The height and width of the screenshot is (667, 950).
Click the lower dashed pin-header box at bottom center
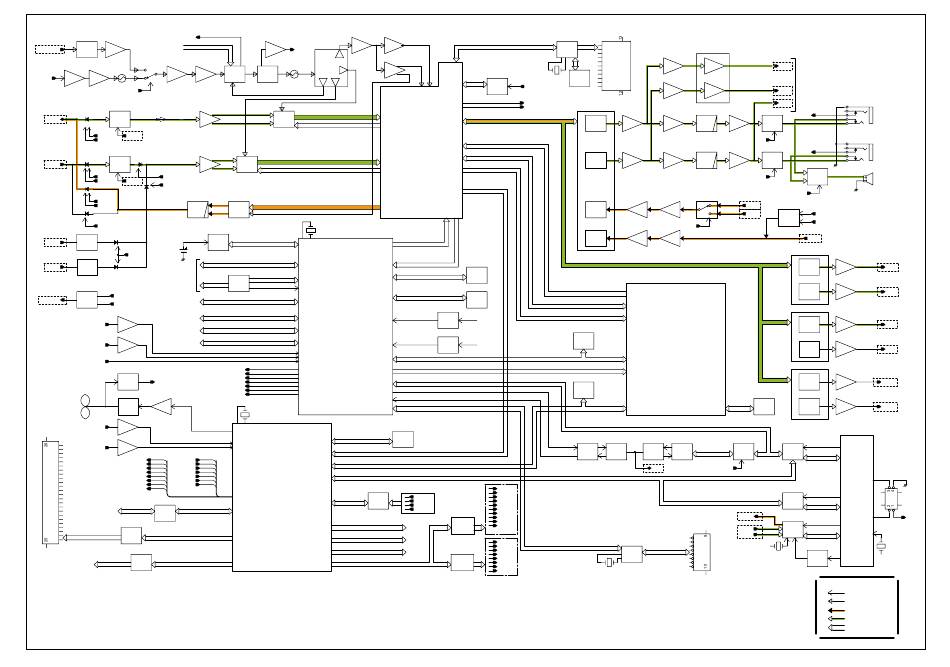tap(502, 557)
